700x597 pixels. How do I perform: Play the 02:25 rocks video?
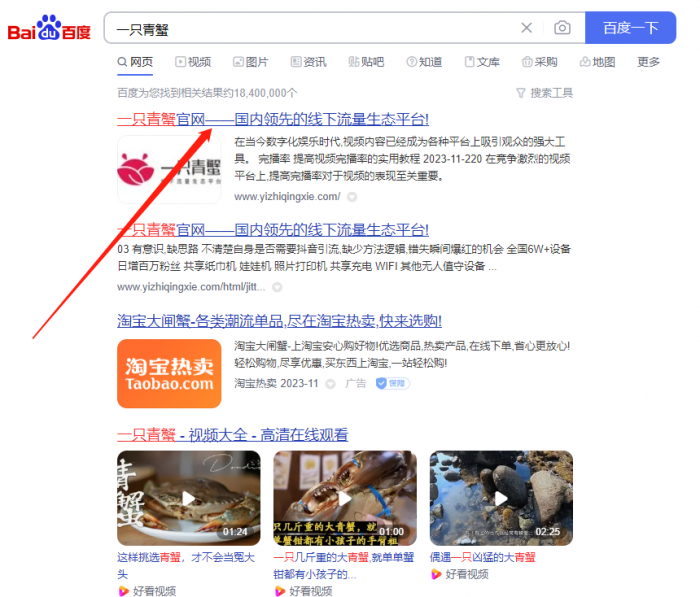pos(501,498)
